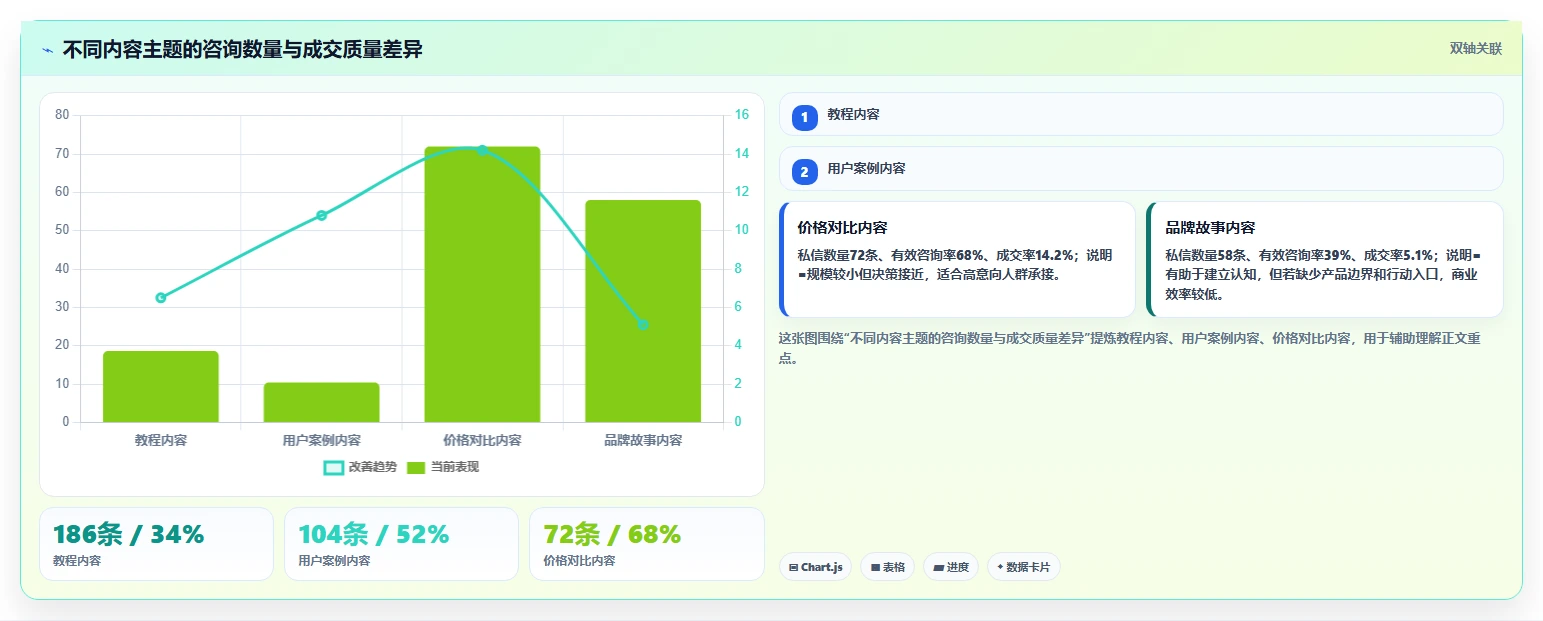Click the 价格对比内容 x-axis label
This screenshot has width=1543, height=621.
pos(482,440)
